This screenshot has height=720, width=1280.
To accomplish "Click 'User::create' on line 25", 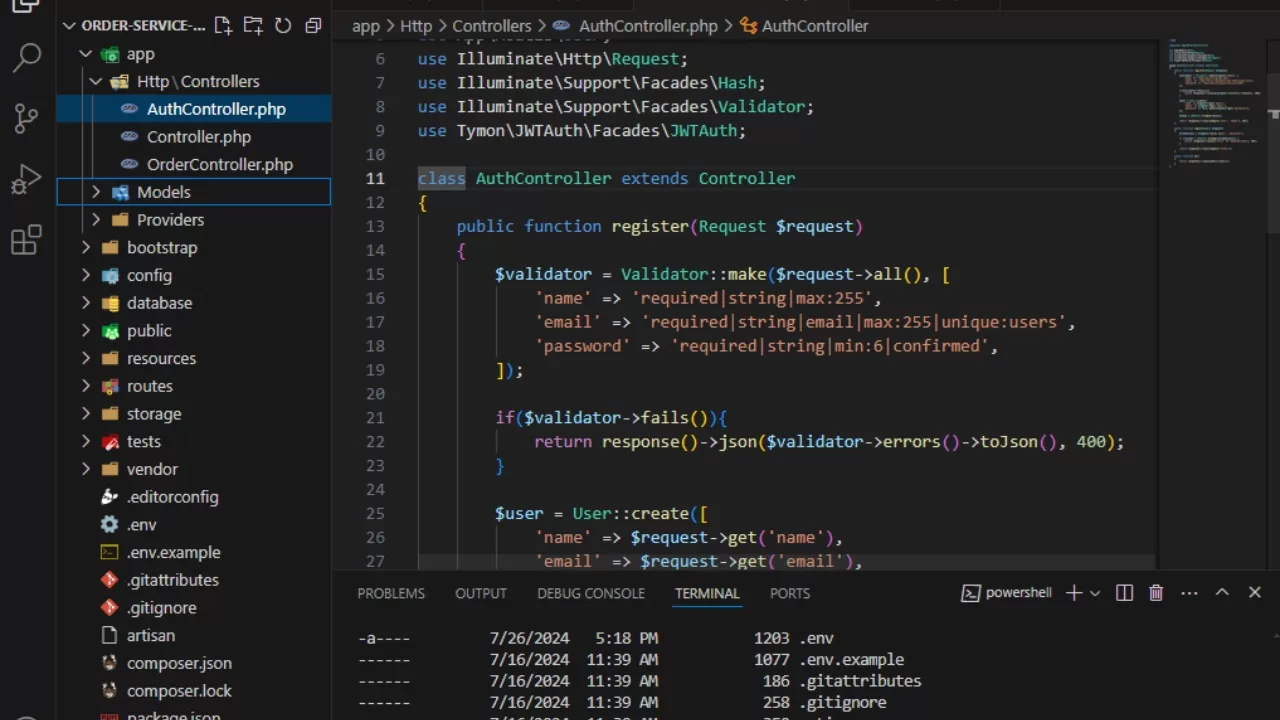I will (x=631, y=513).
